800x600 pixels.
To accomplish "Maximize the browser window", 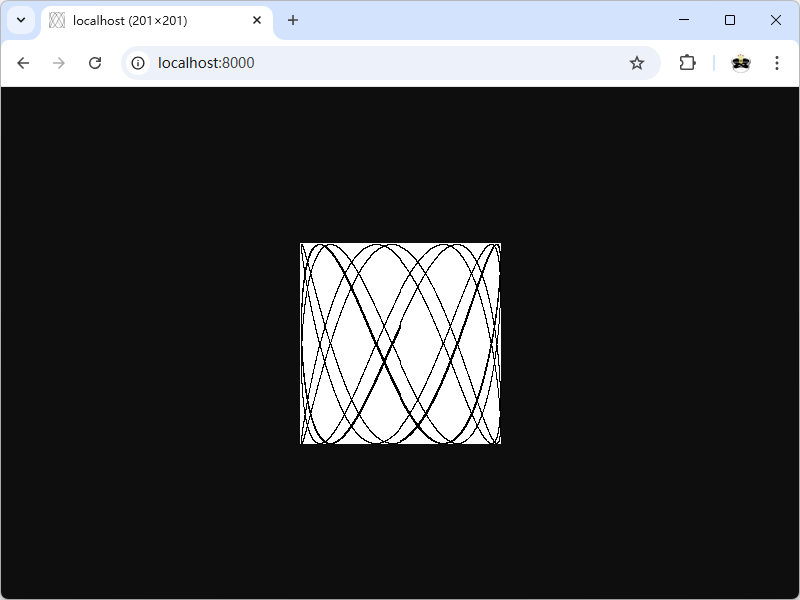I will (x=730, y=20).
